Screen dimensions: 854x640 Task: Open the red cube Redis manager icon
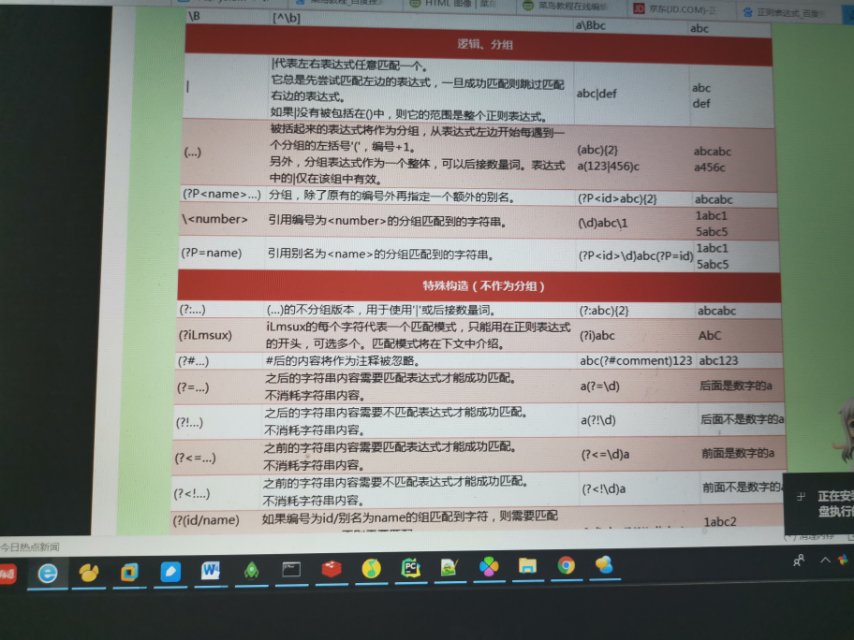coord(331,569)
